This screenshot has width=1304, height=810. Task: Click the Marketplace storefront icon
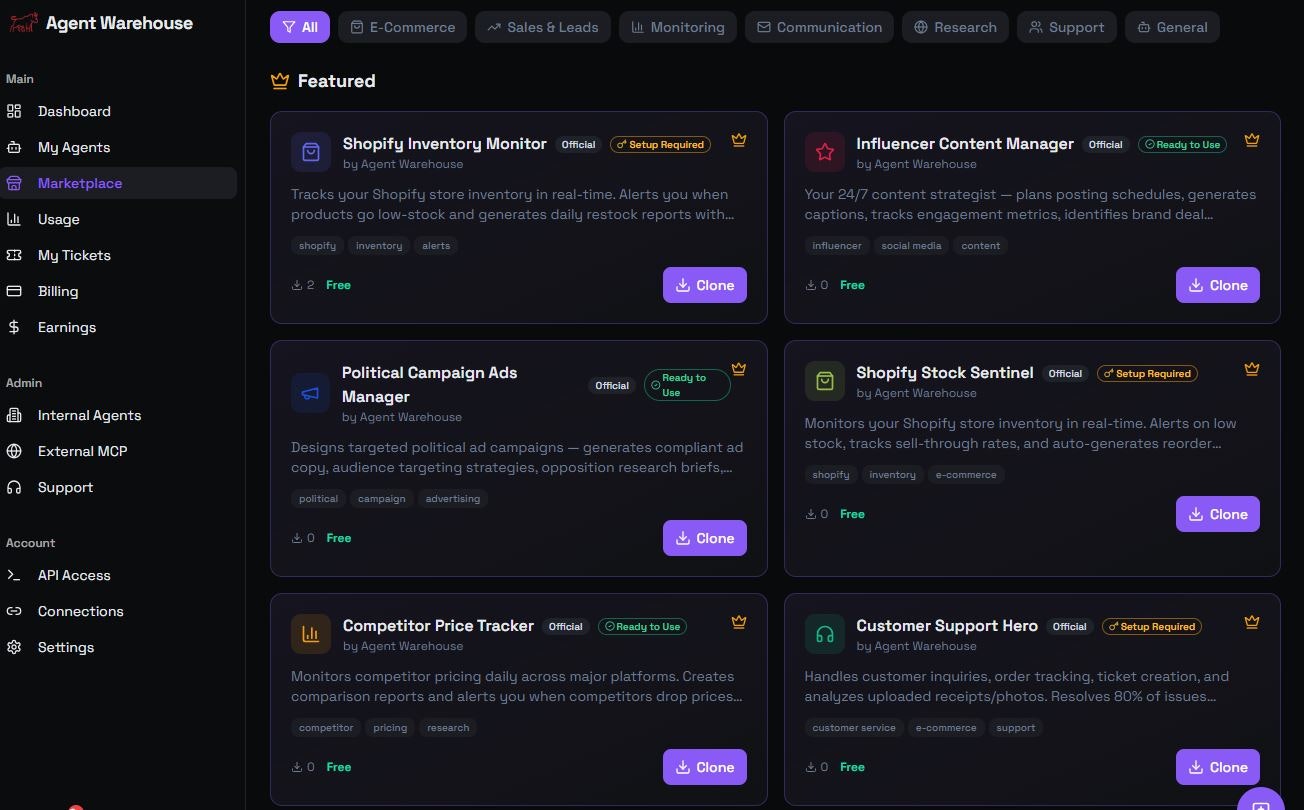click(14, 183)
